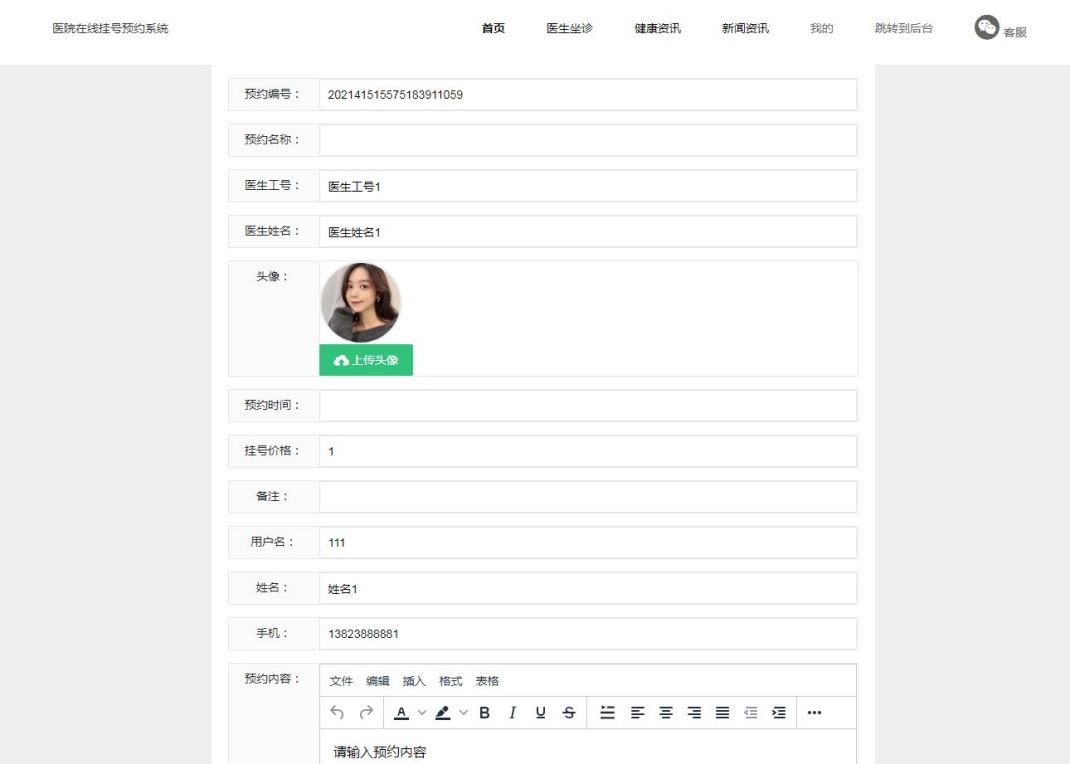Viewport: 1070px width, 764px height.
Task: Click the 医生工号 input field
Action: [588, 186]
